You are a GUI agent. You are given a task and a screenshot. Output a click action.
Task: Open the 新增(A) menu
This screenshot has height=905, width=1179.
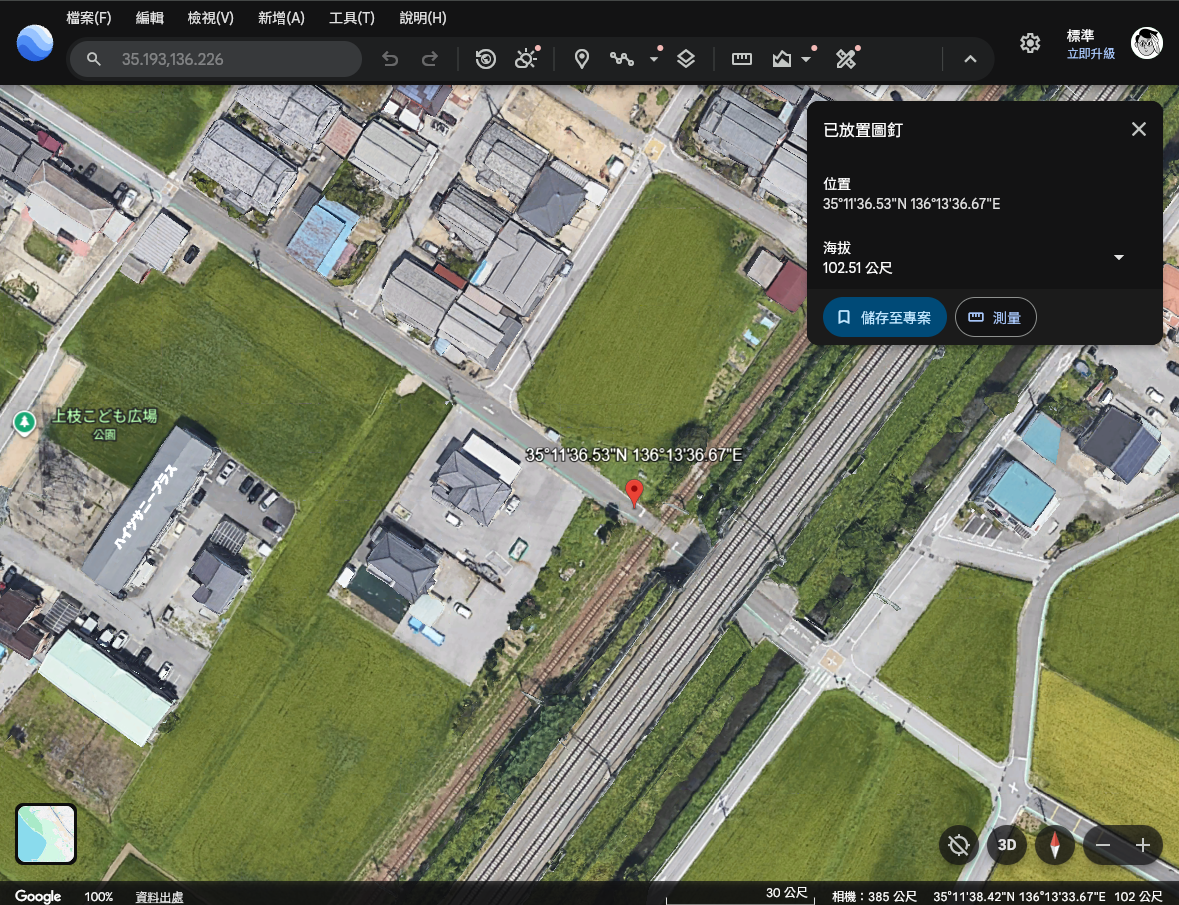281,18
